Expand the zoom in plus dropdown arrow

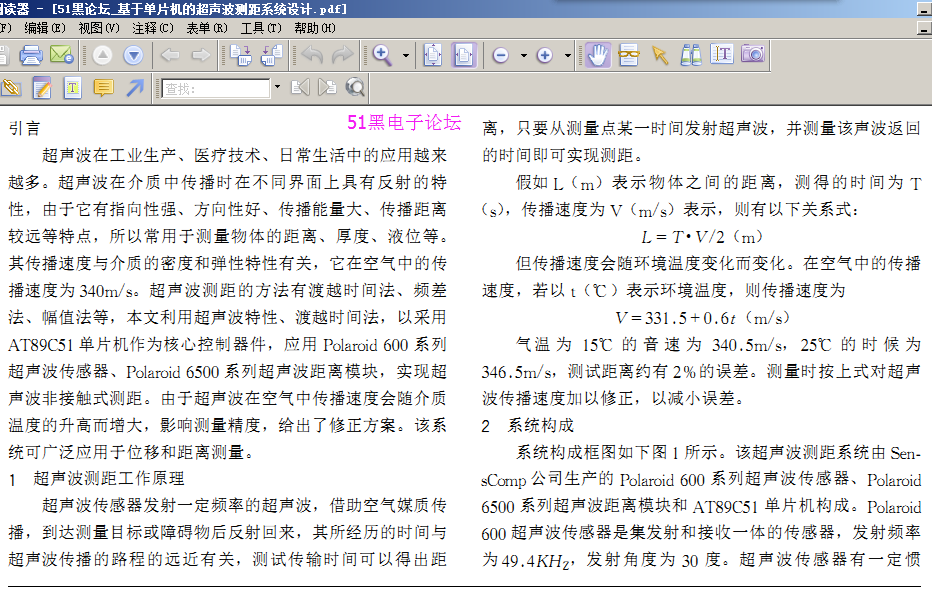(x=567, y=55)
